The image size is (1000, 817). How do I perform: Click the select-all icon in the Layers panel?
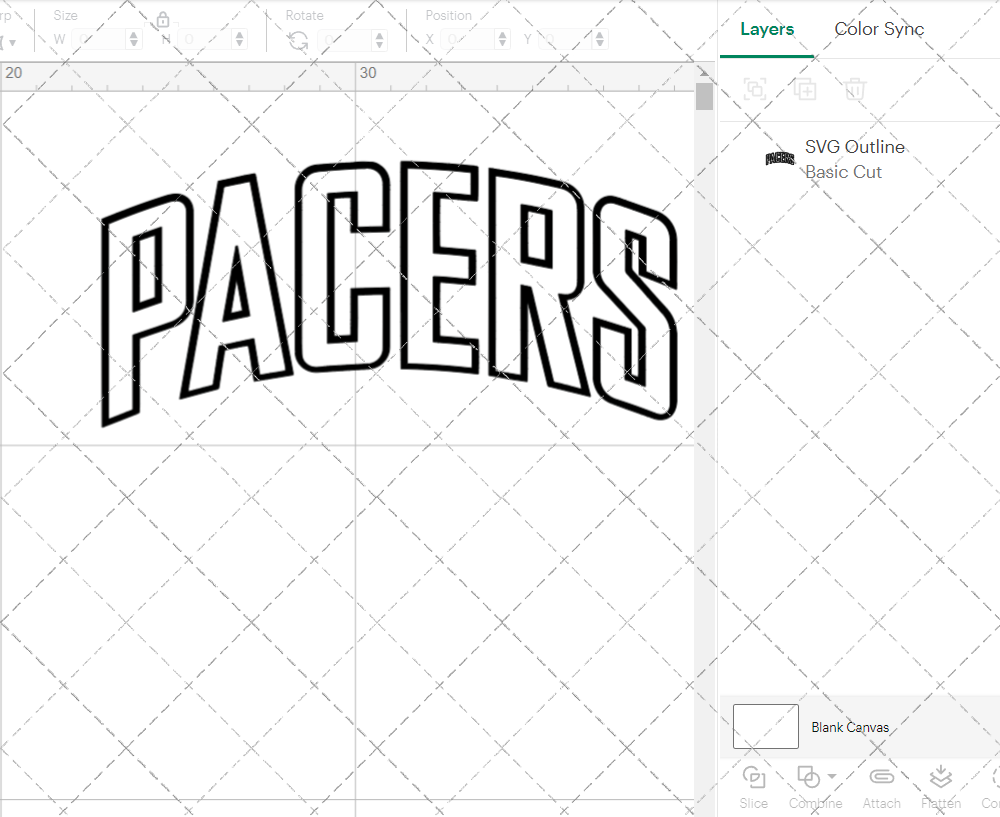click(x=756, y=89)
